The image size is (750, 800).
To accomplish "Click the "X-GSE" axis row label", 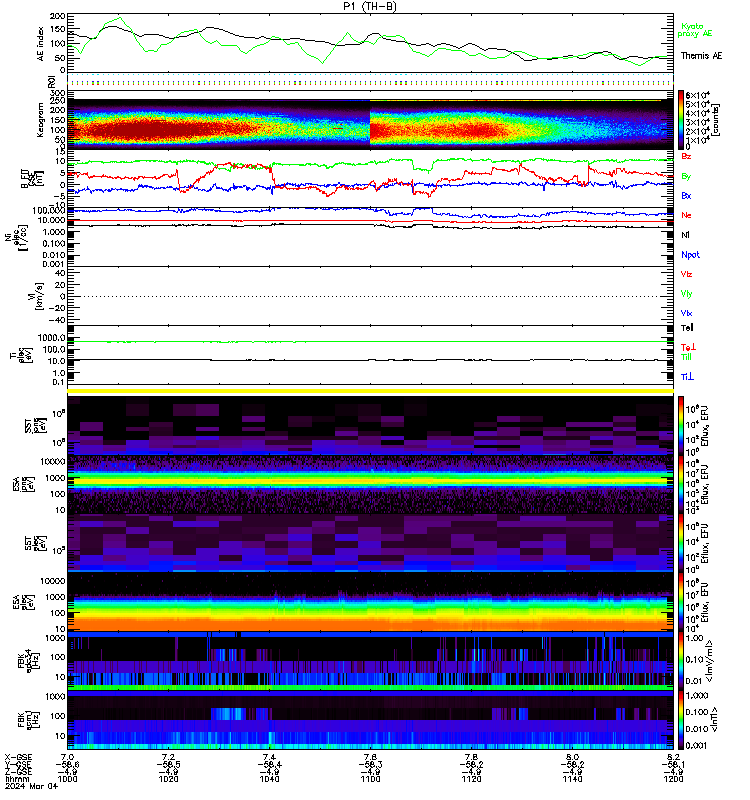I will [x=18, y=757].
